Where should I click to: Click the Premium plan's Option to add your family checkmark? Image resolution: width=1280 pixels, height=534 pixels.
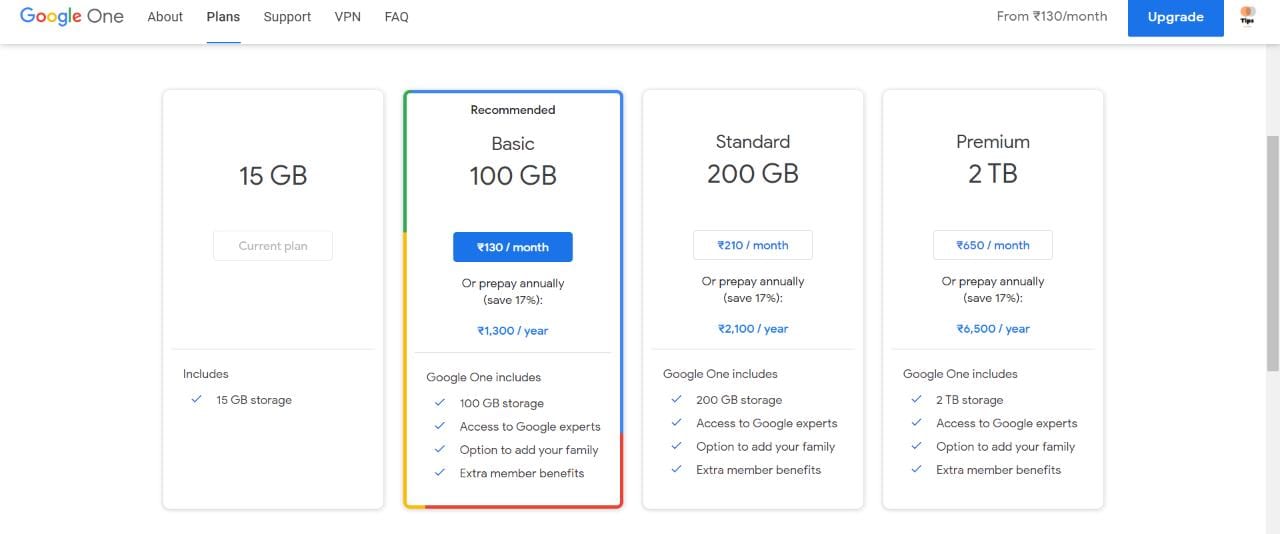coord(916,446)
